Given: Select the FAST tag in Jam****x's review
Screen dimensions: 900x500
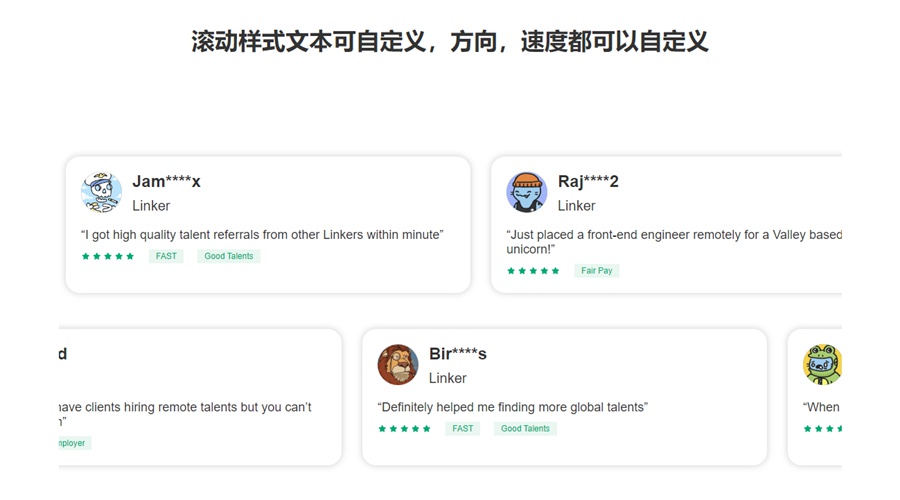Looking at the screenshot, I should [x=166, y=257].
